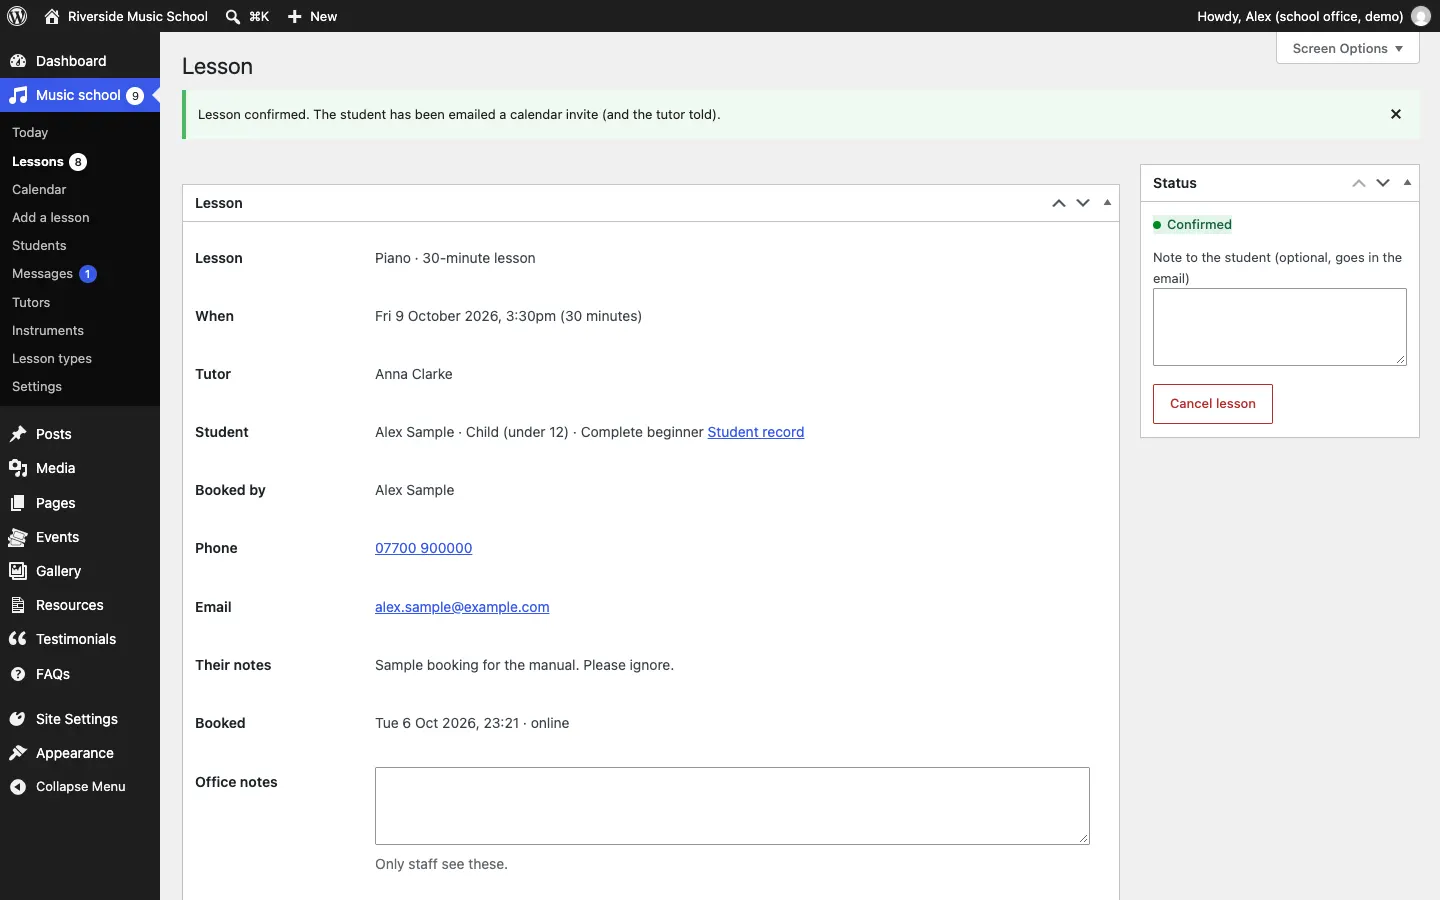Image resolution: width=1440 pixels, height=900 pixels.
Task: Dismiss the Lesson confirmed notice
Action: click(1397, 114)
